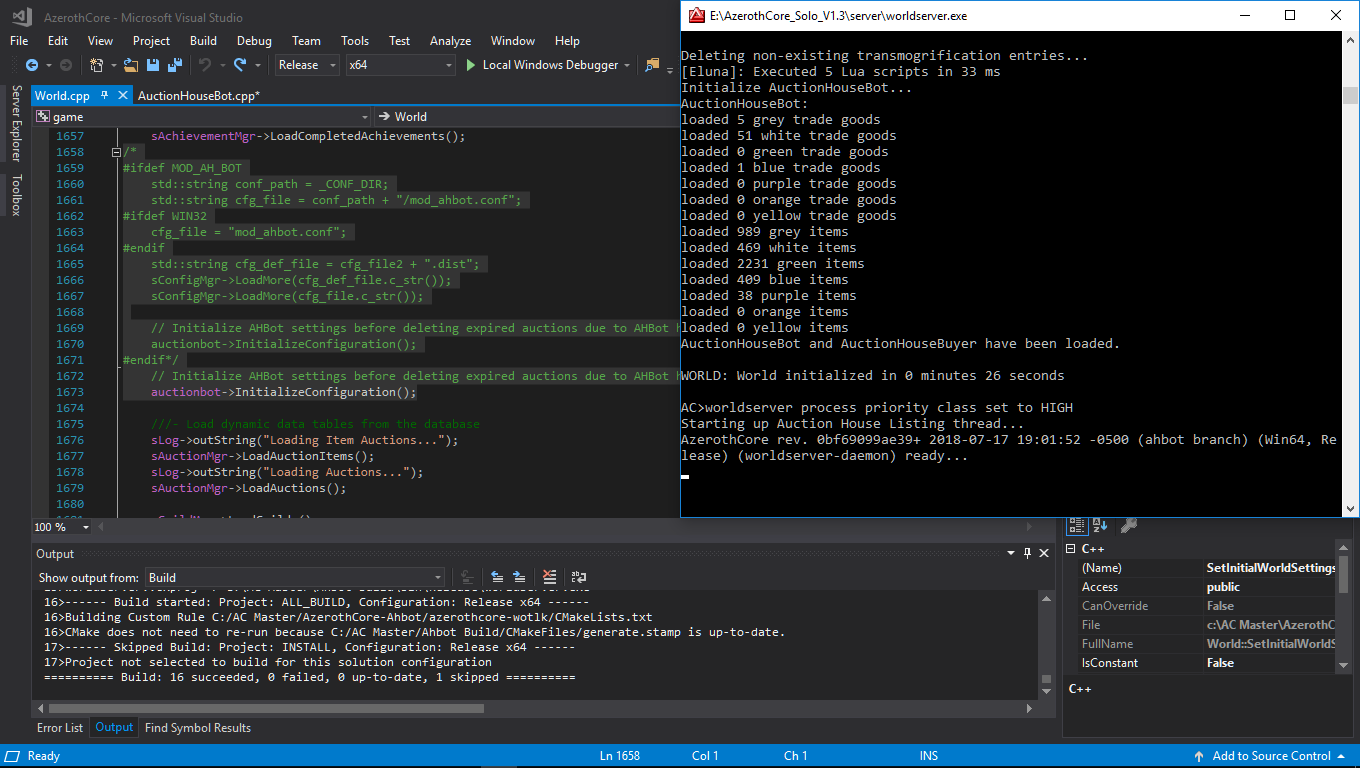This screenshot has height=768, width=1360.
Task: Switch to the Error List panel
Action: tap(59, 727)
